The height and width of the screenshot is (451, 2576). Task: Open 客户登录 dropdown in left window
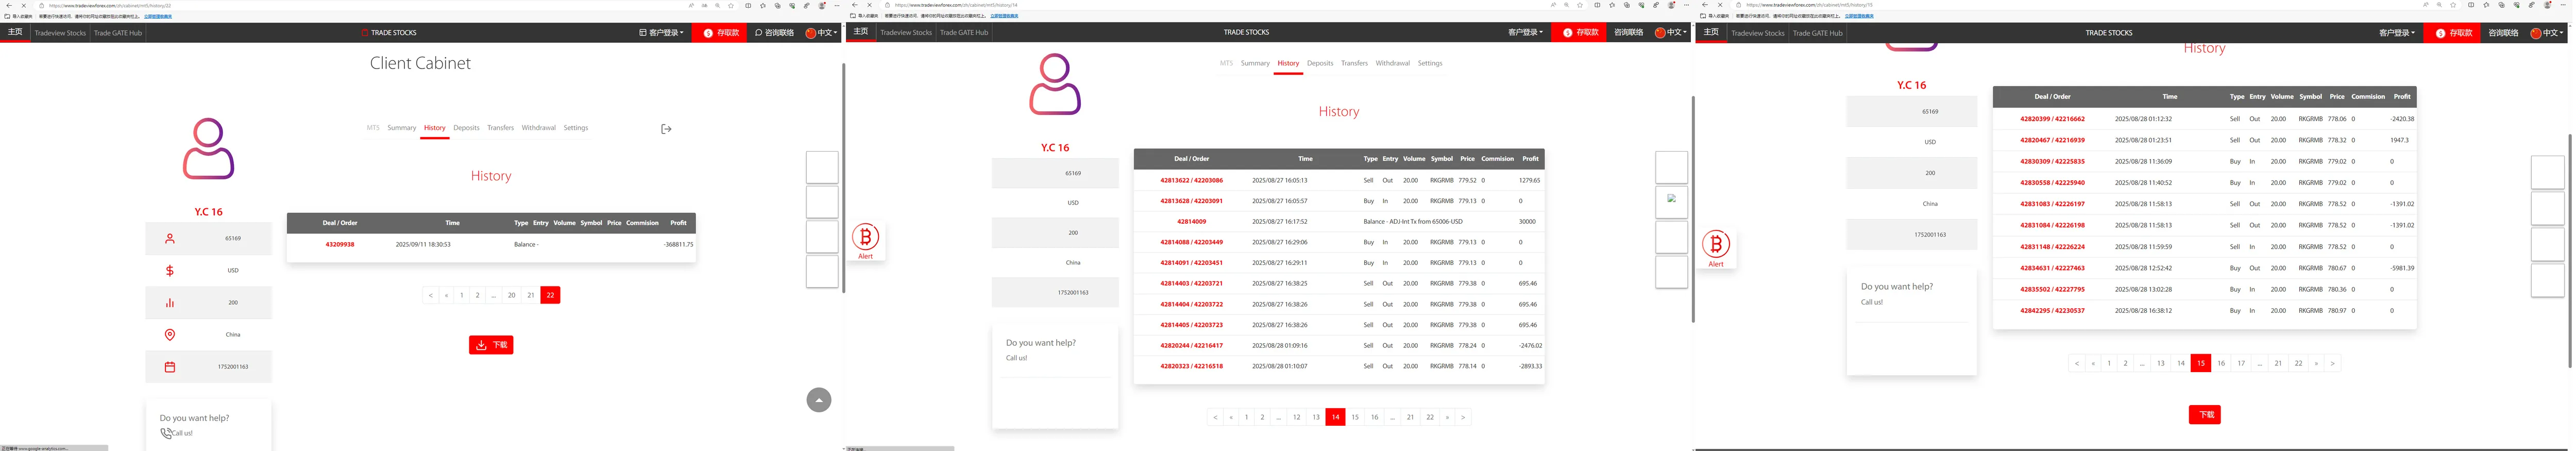[662, 33]
